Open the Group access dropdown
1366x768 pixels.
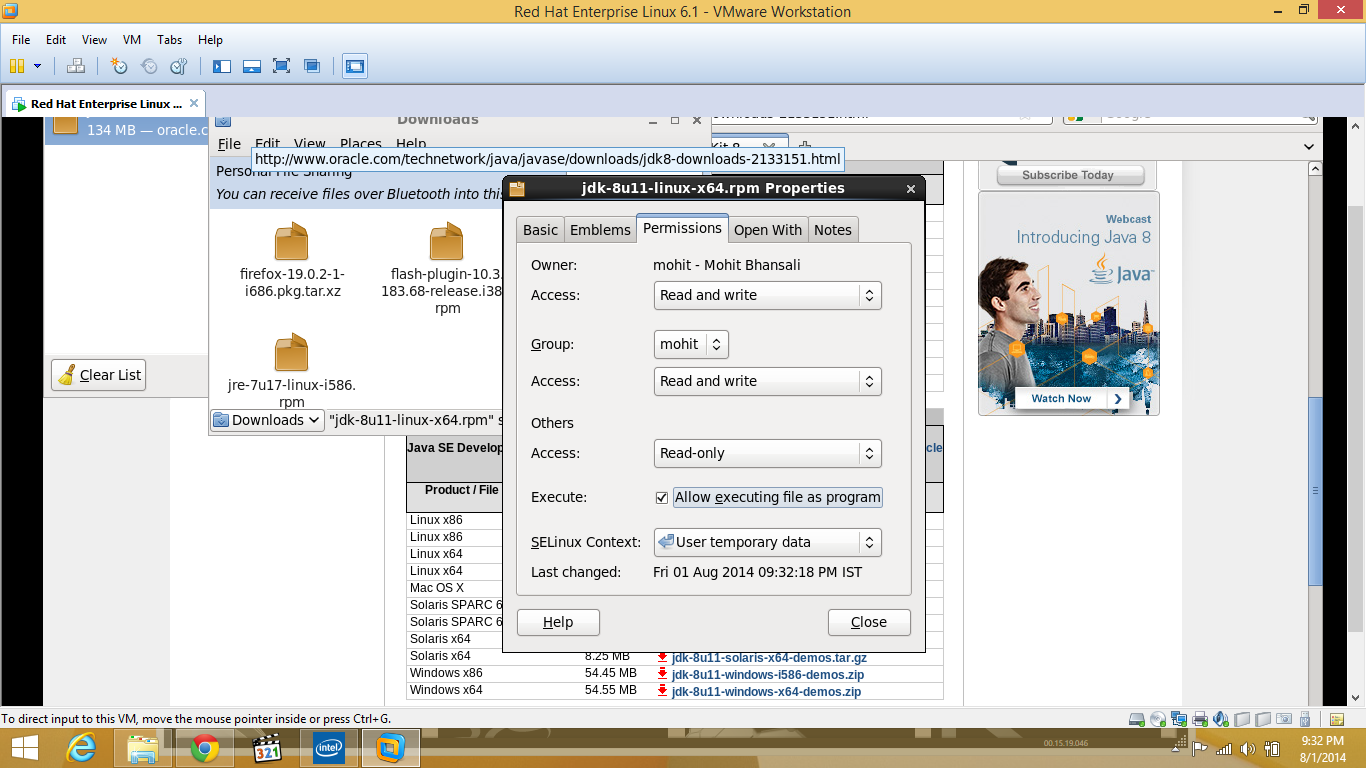768,381
